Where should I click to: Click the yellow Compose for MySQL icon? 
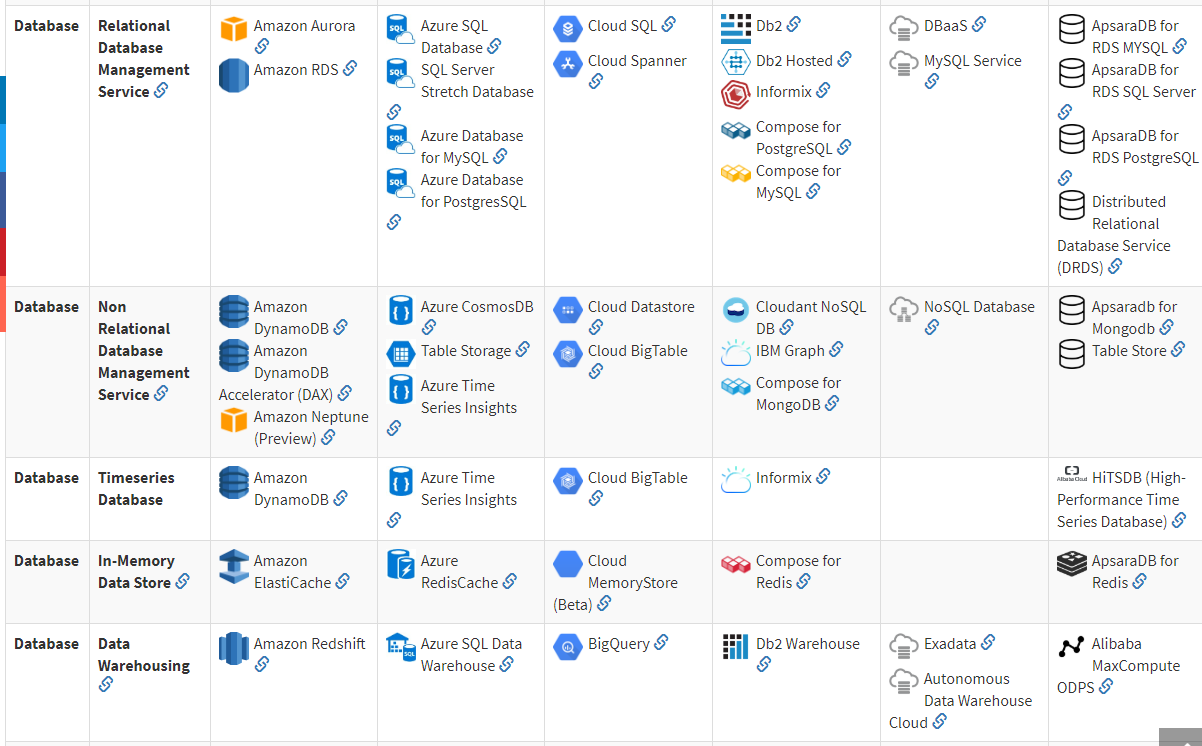click(x=736, y=174)
